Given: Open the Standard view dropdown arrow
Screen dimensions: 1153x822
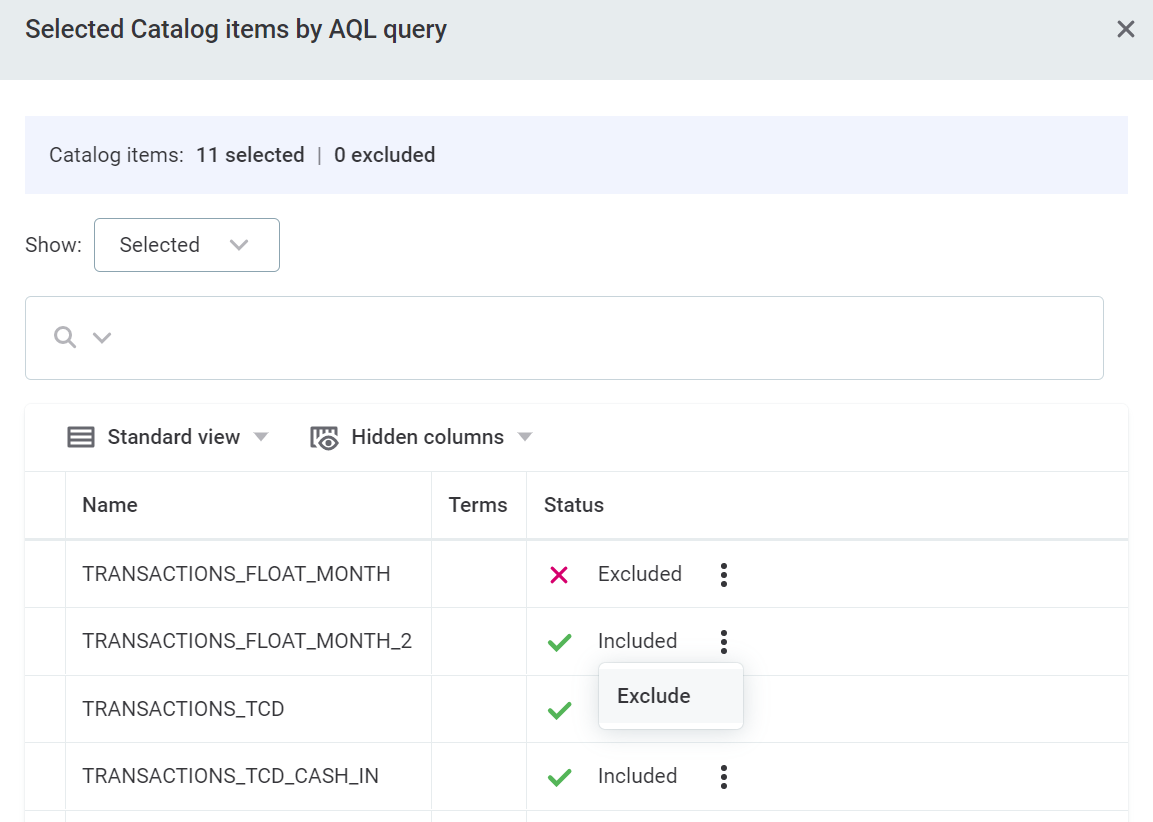Looking at the screenshot, I should point(261,437).
